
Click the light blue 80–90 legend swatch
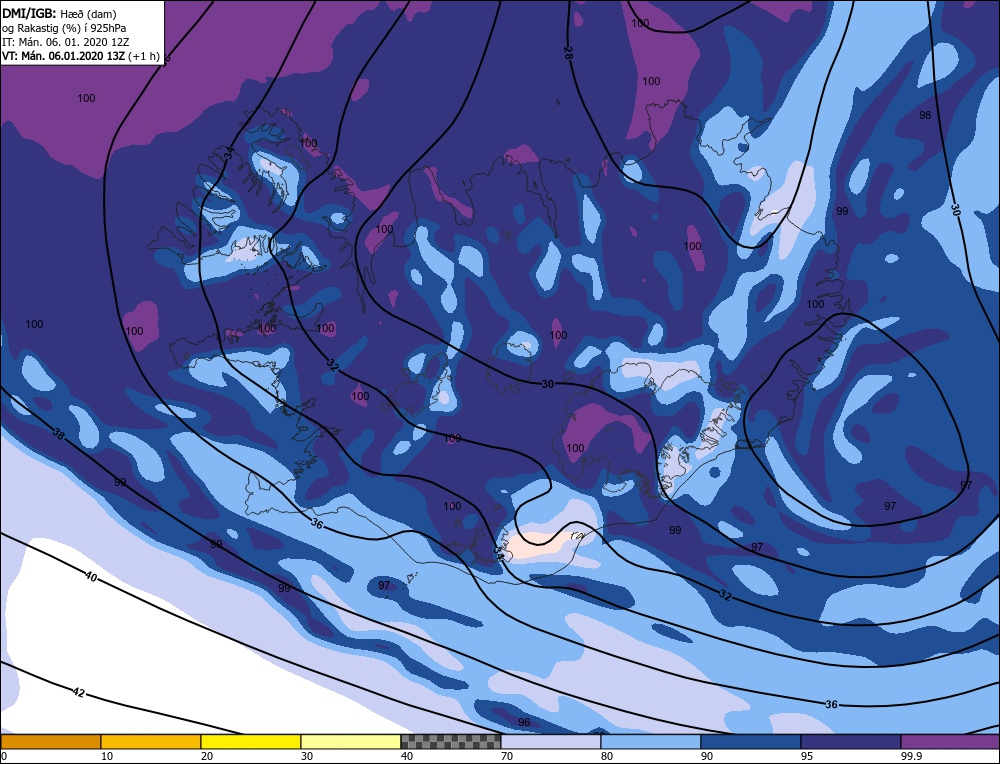tap(651, 741)
